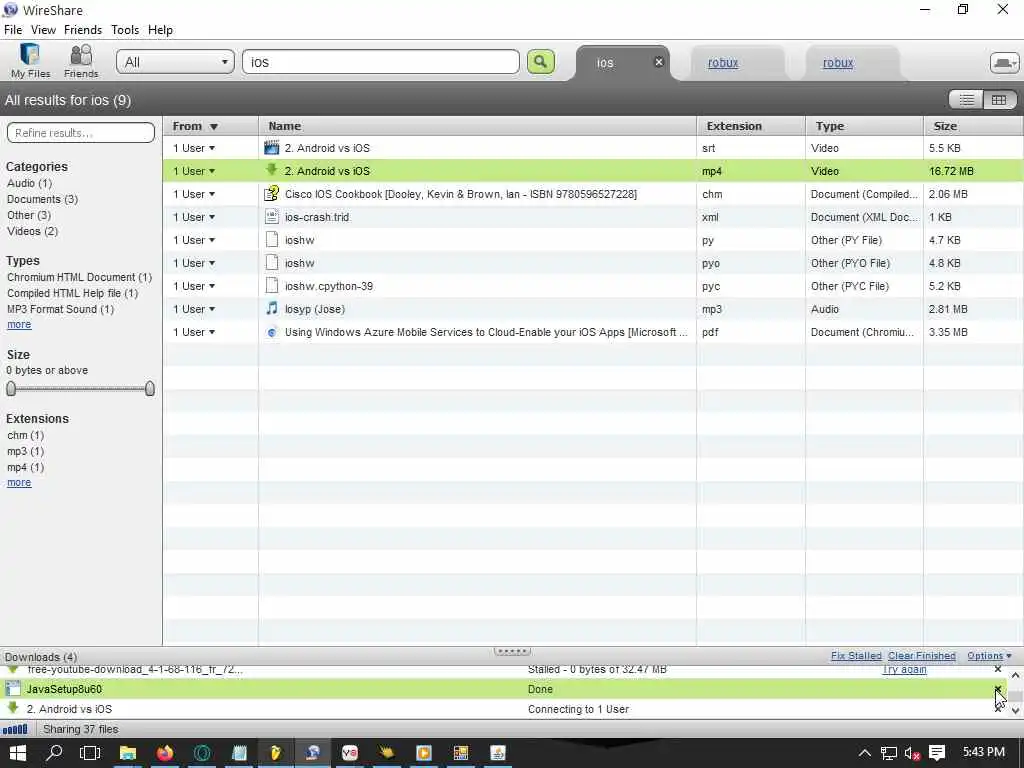
Task: Expand 1 User dropdown on Iosyp (Jose) row
Action: click(194, 309)
